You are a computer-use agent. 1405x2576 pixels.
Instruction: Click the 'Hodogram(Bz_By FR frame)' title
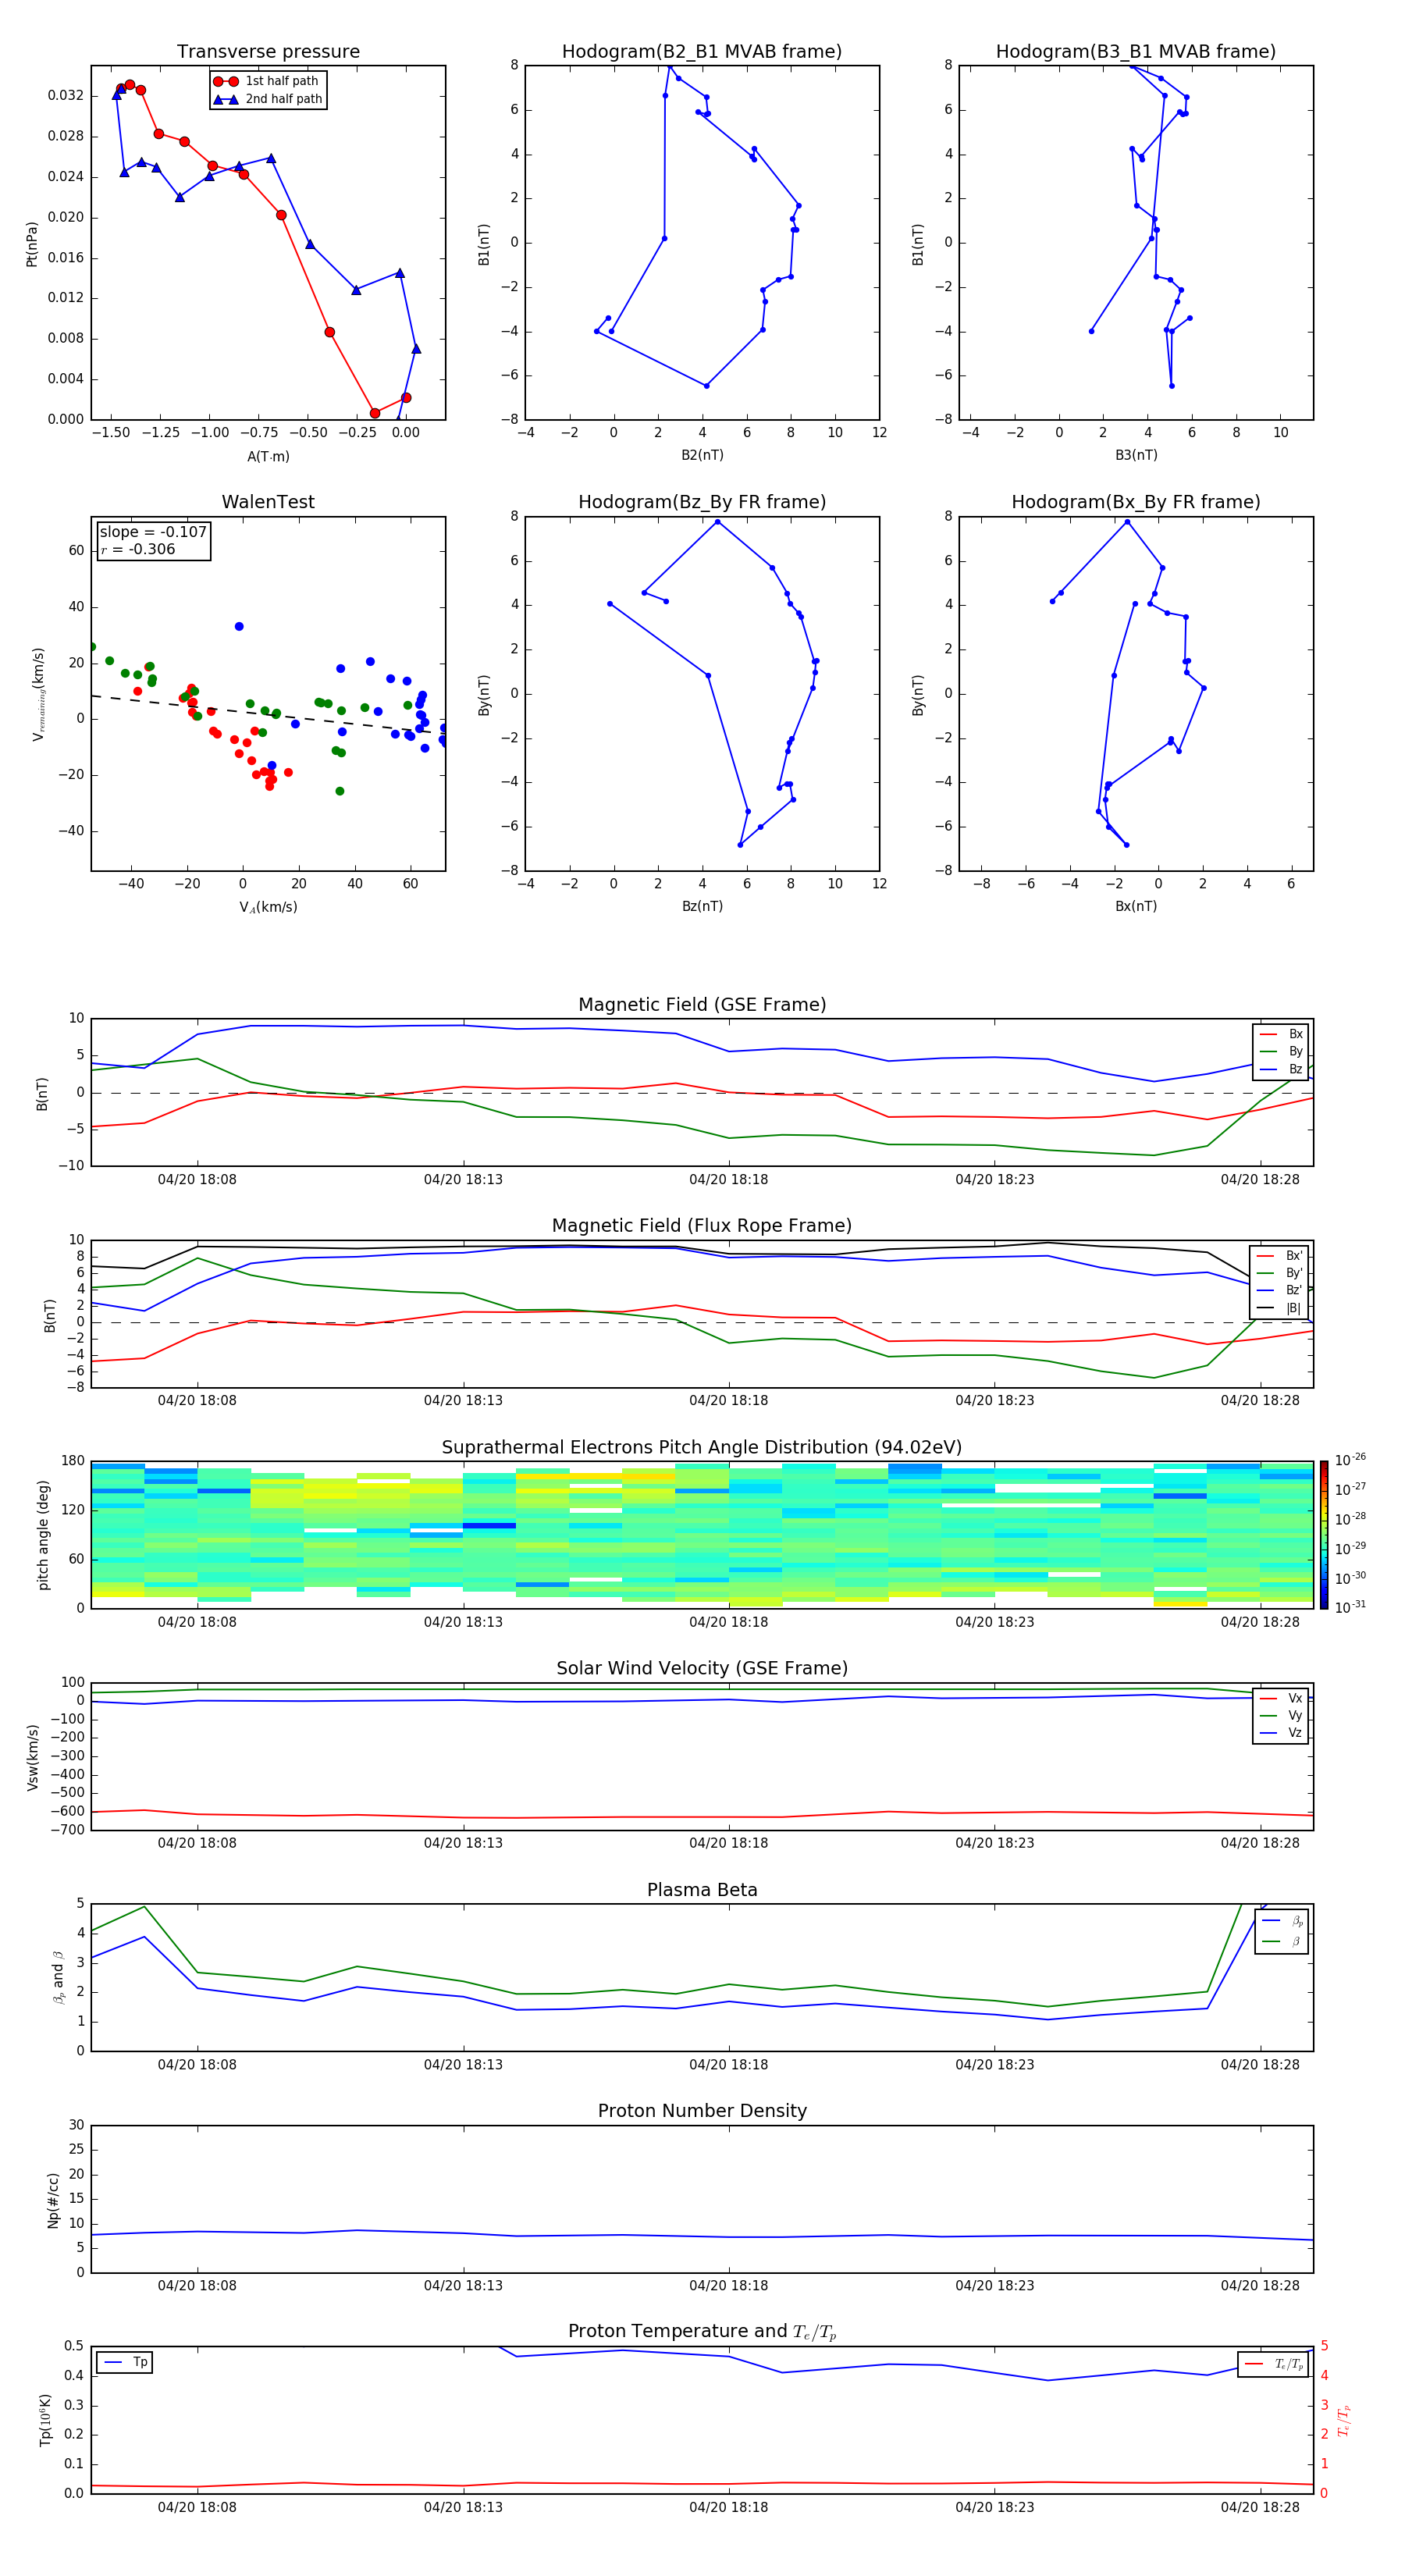tap(702, 502)
